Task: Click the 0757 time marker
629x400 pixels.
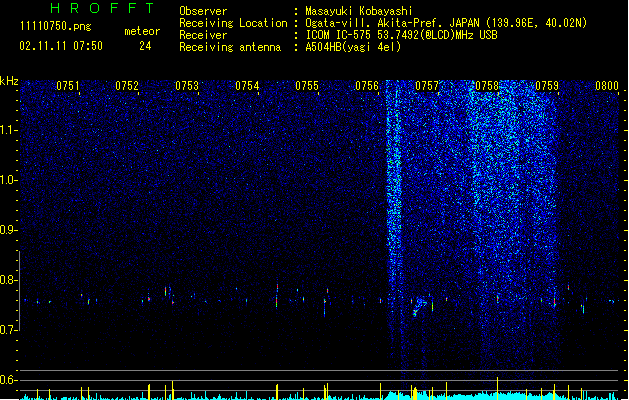Action: tap(427, 86)
